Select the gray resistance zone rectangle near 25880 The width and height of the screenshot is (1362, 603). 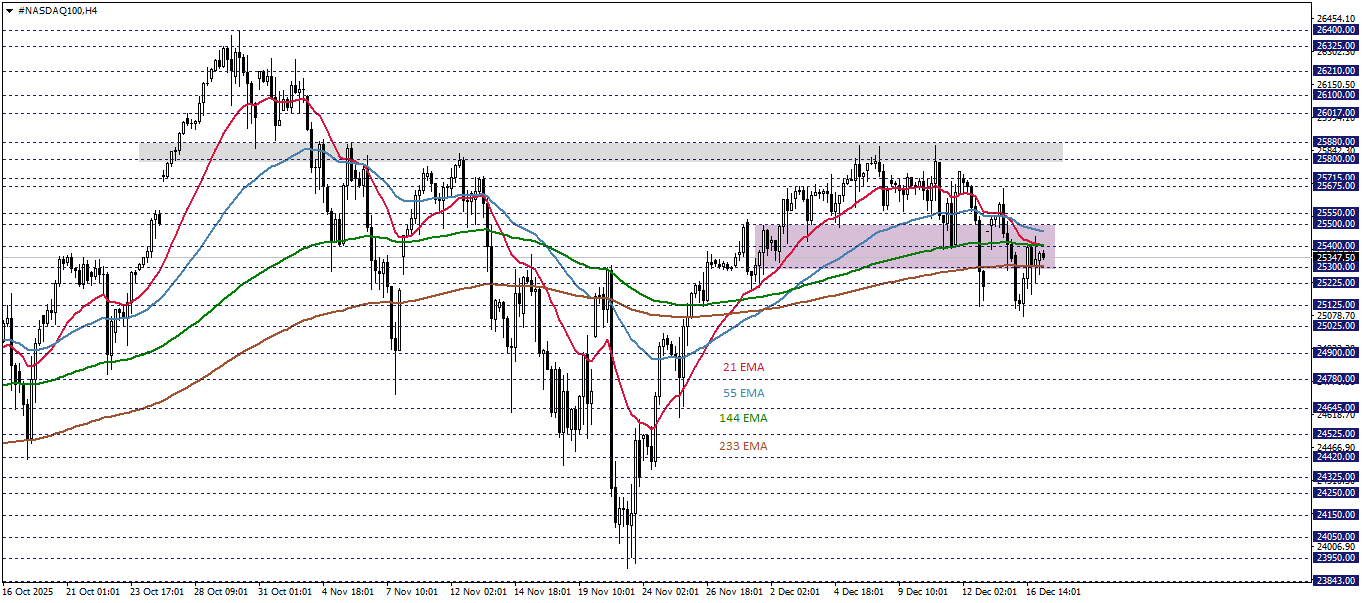pos(600,152)
